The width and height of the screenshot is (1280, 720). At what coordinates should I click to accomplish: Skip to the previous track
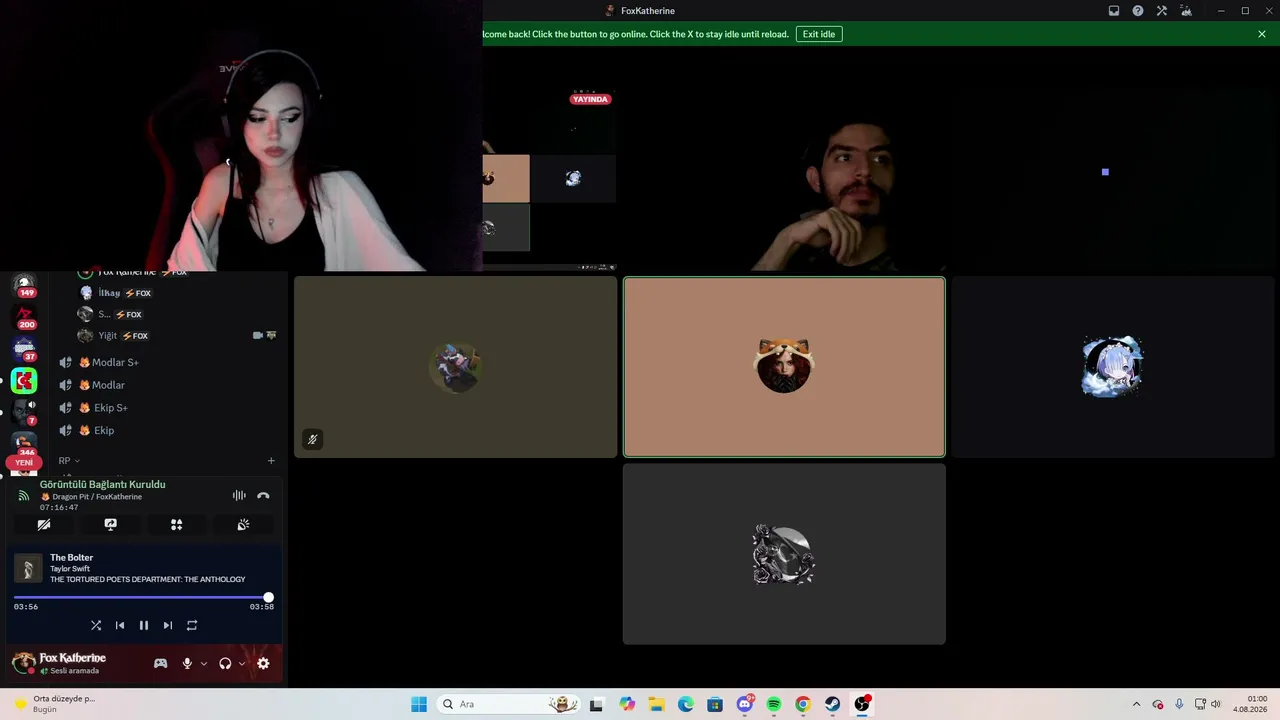(x=120, y=625)
